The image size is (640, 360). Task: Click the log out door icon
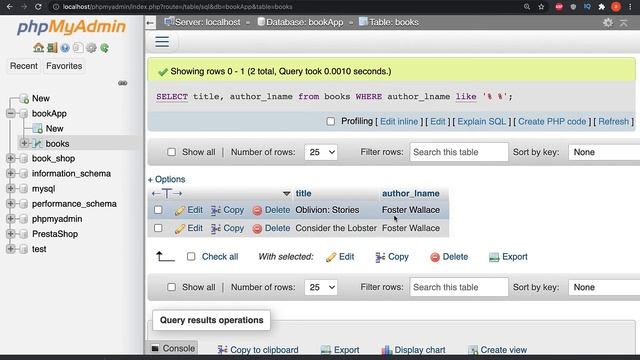click(52, 48)
